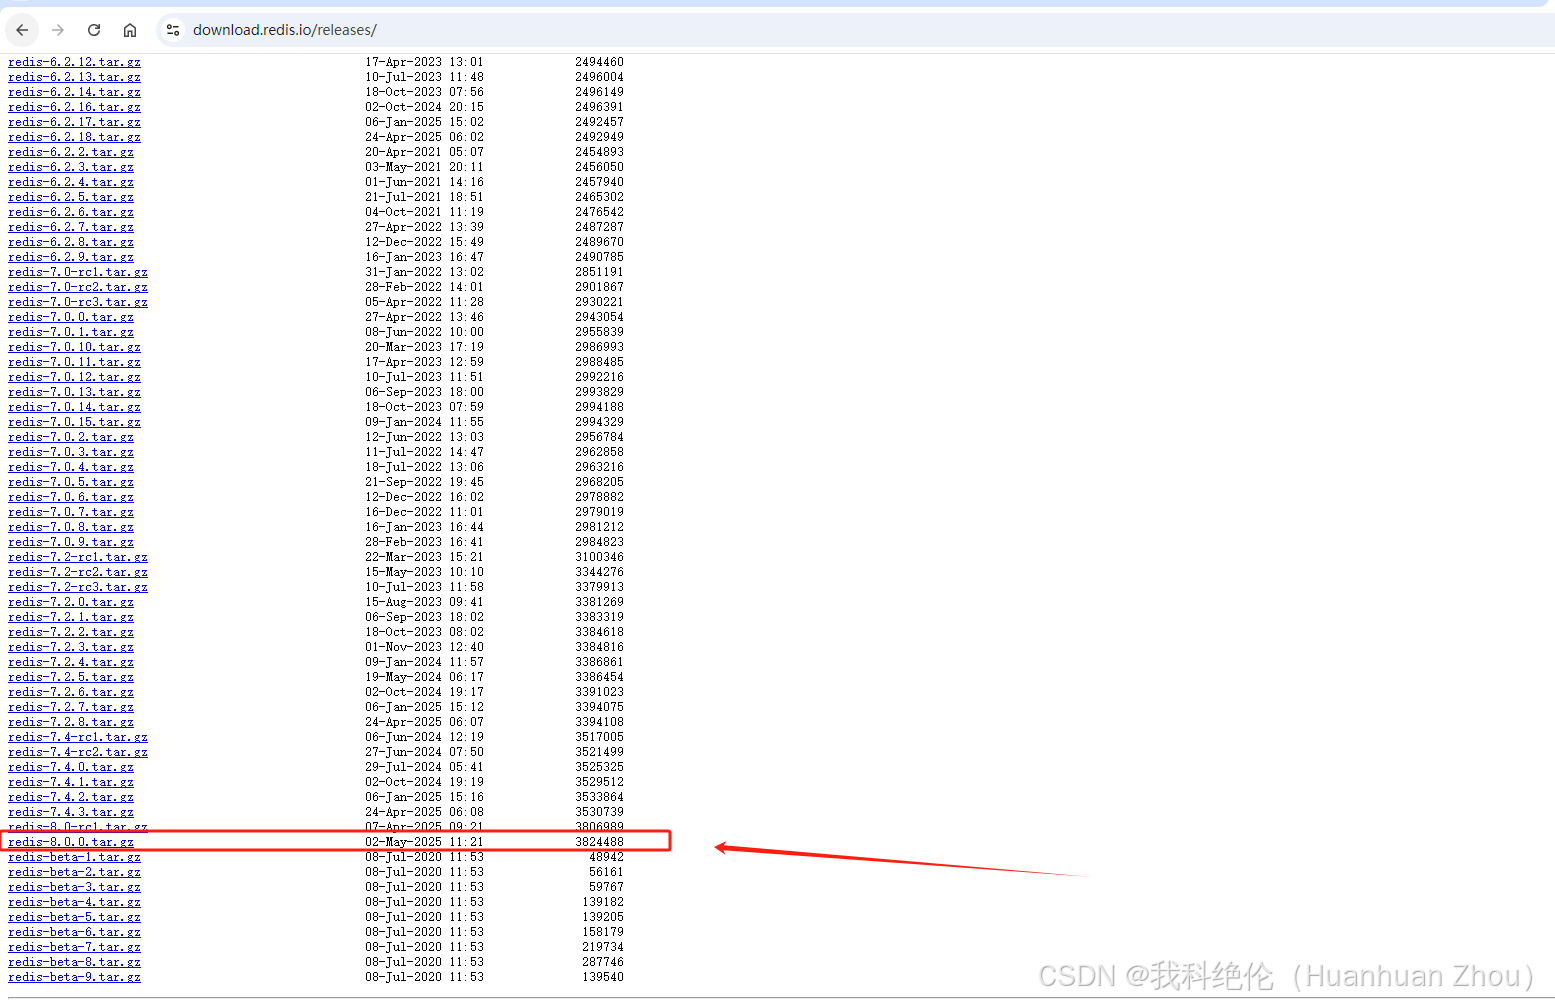The image size is (1555, 1003).
Task: Download redis-7.4.0.tar.gz
Action: (71, 767)
